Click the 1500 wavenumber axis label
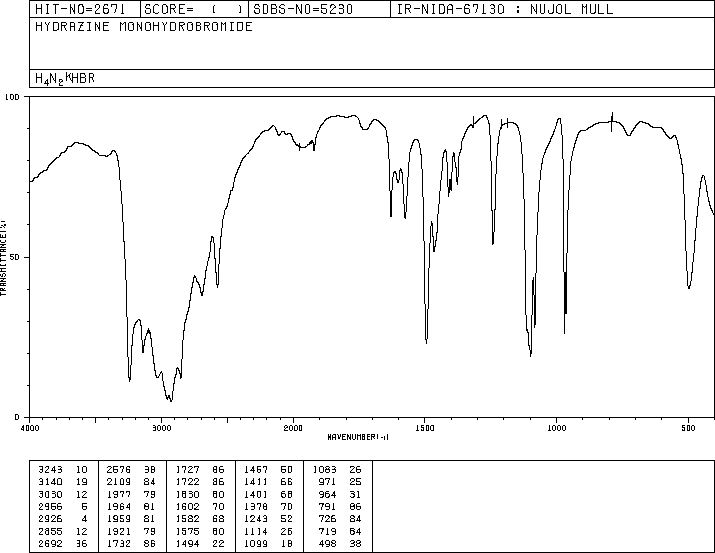The width and height of the screenshot is (715, 553). tap(425, 428)
